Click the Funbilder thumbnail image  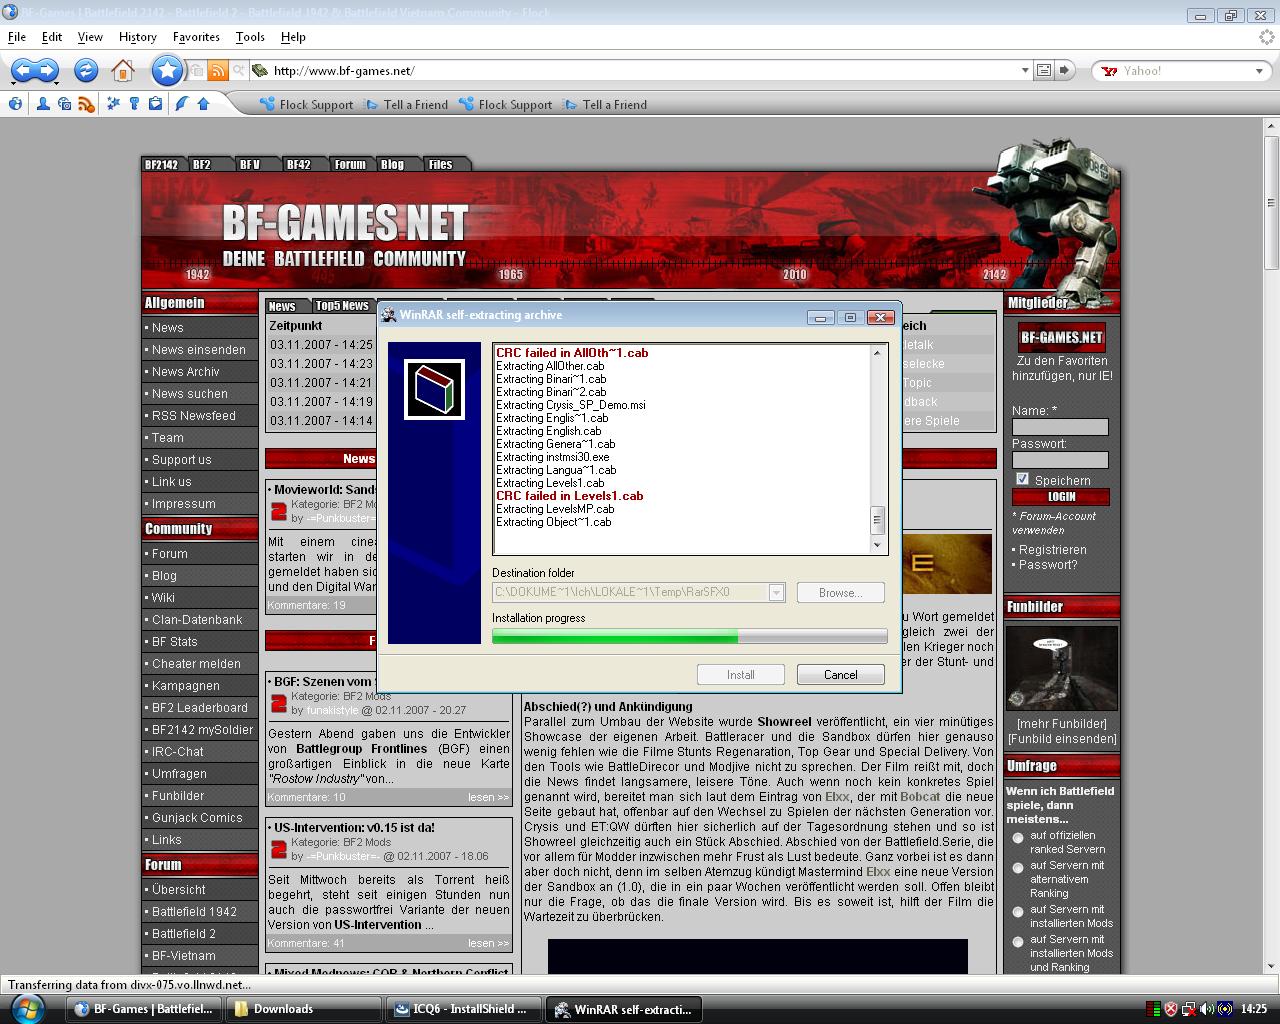pos(1061,668)
